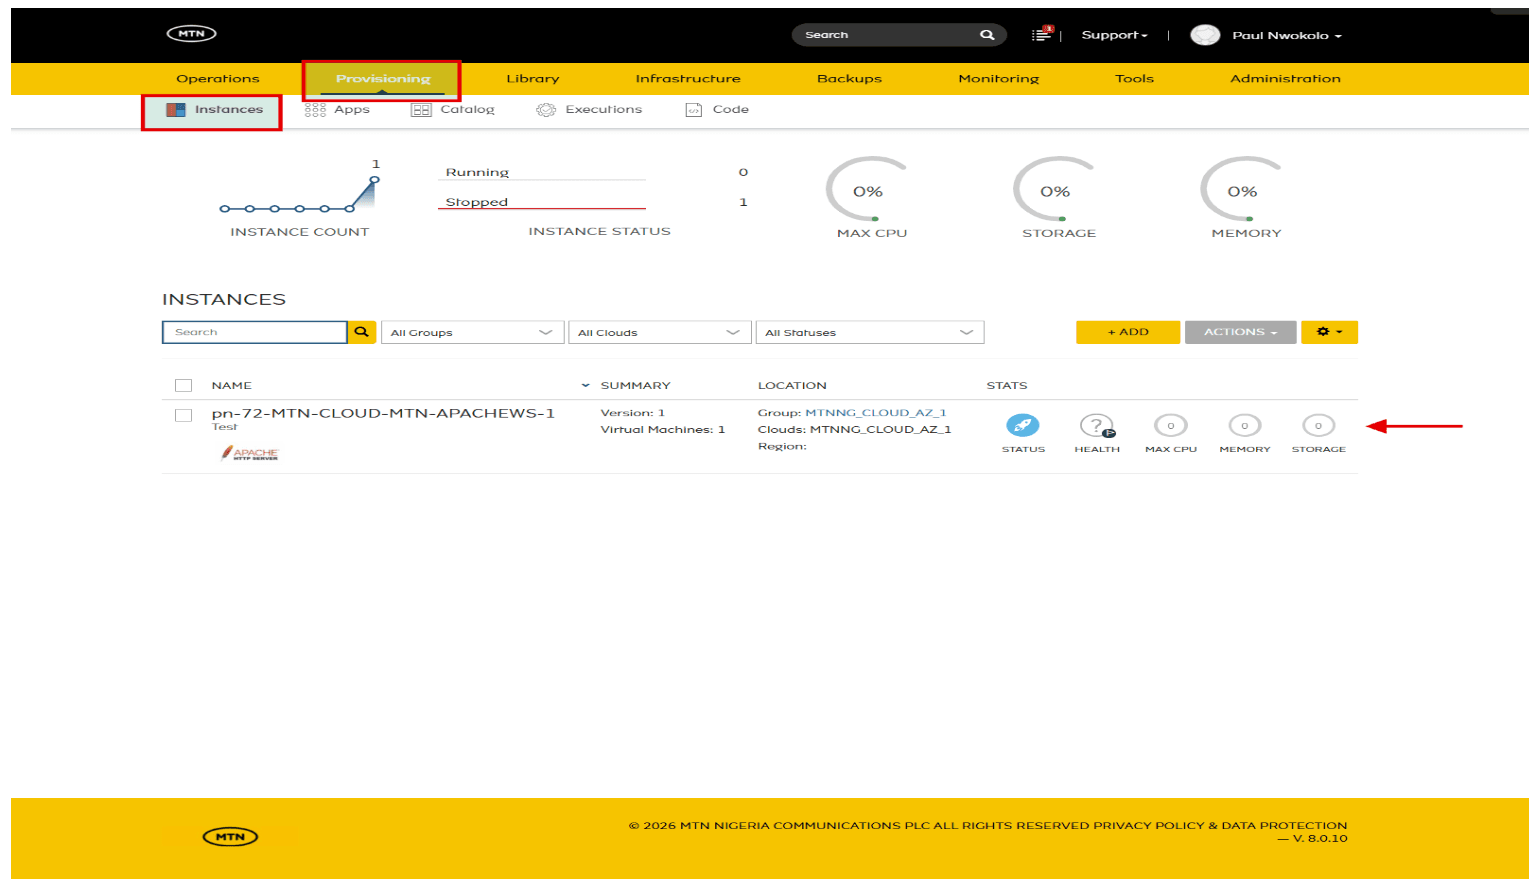Click the Apache HTTP Server logo
The image size is (1538, 888).
coord(250,453)
